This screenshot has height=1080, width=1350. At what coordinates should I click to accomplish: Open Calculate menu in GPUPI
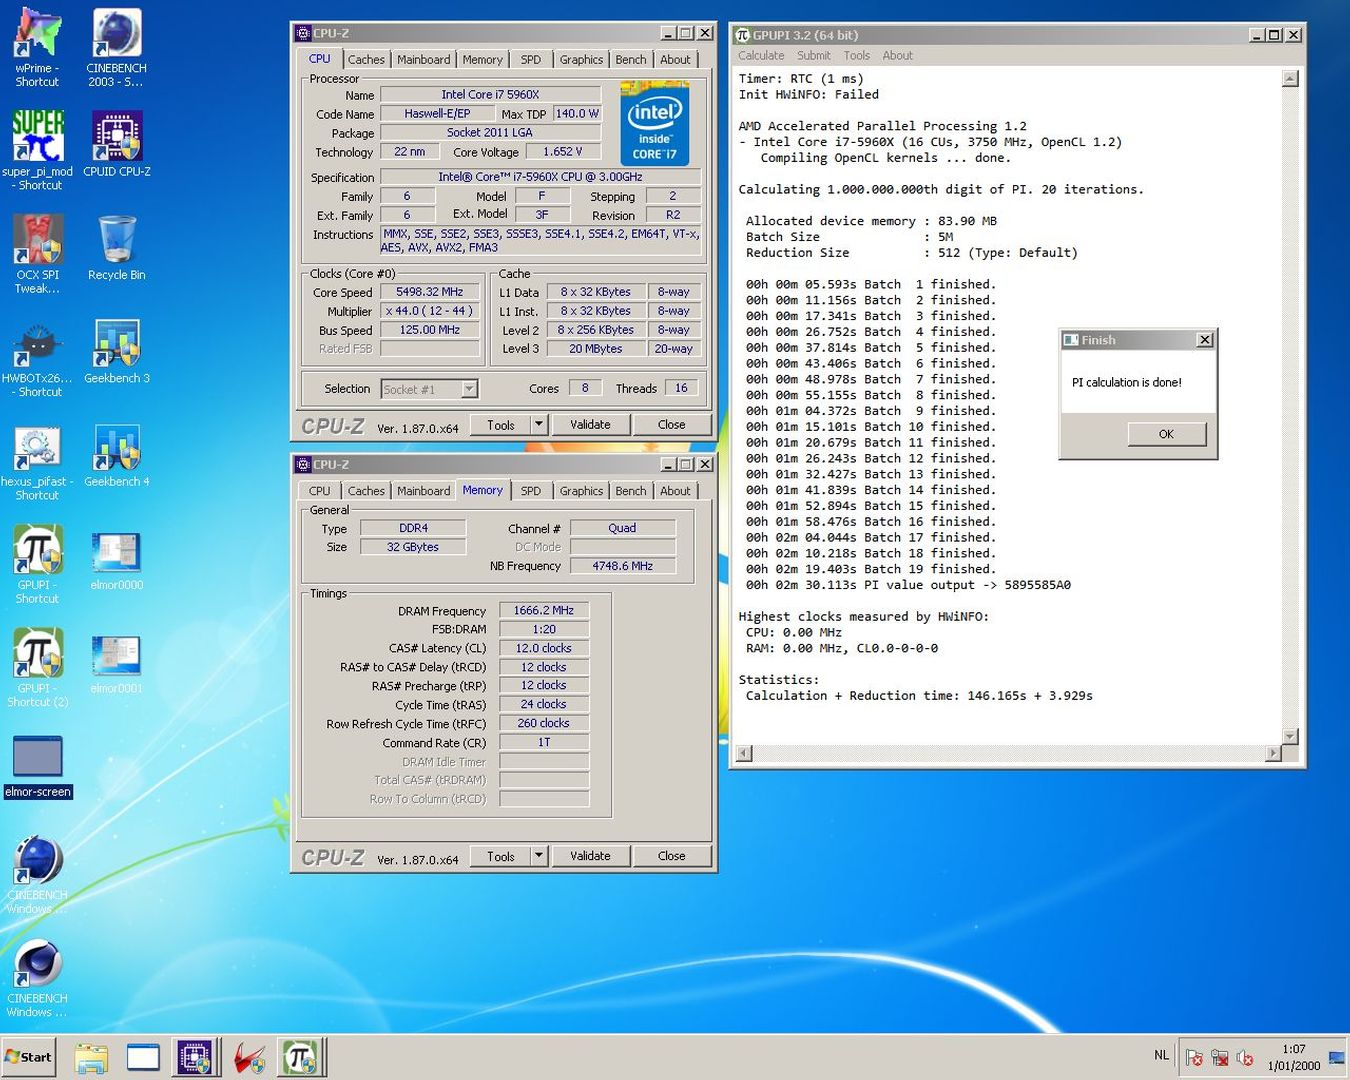761,56
